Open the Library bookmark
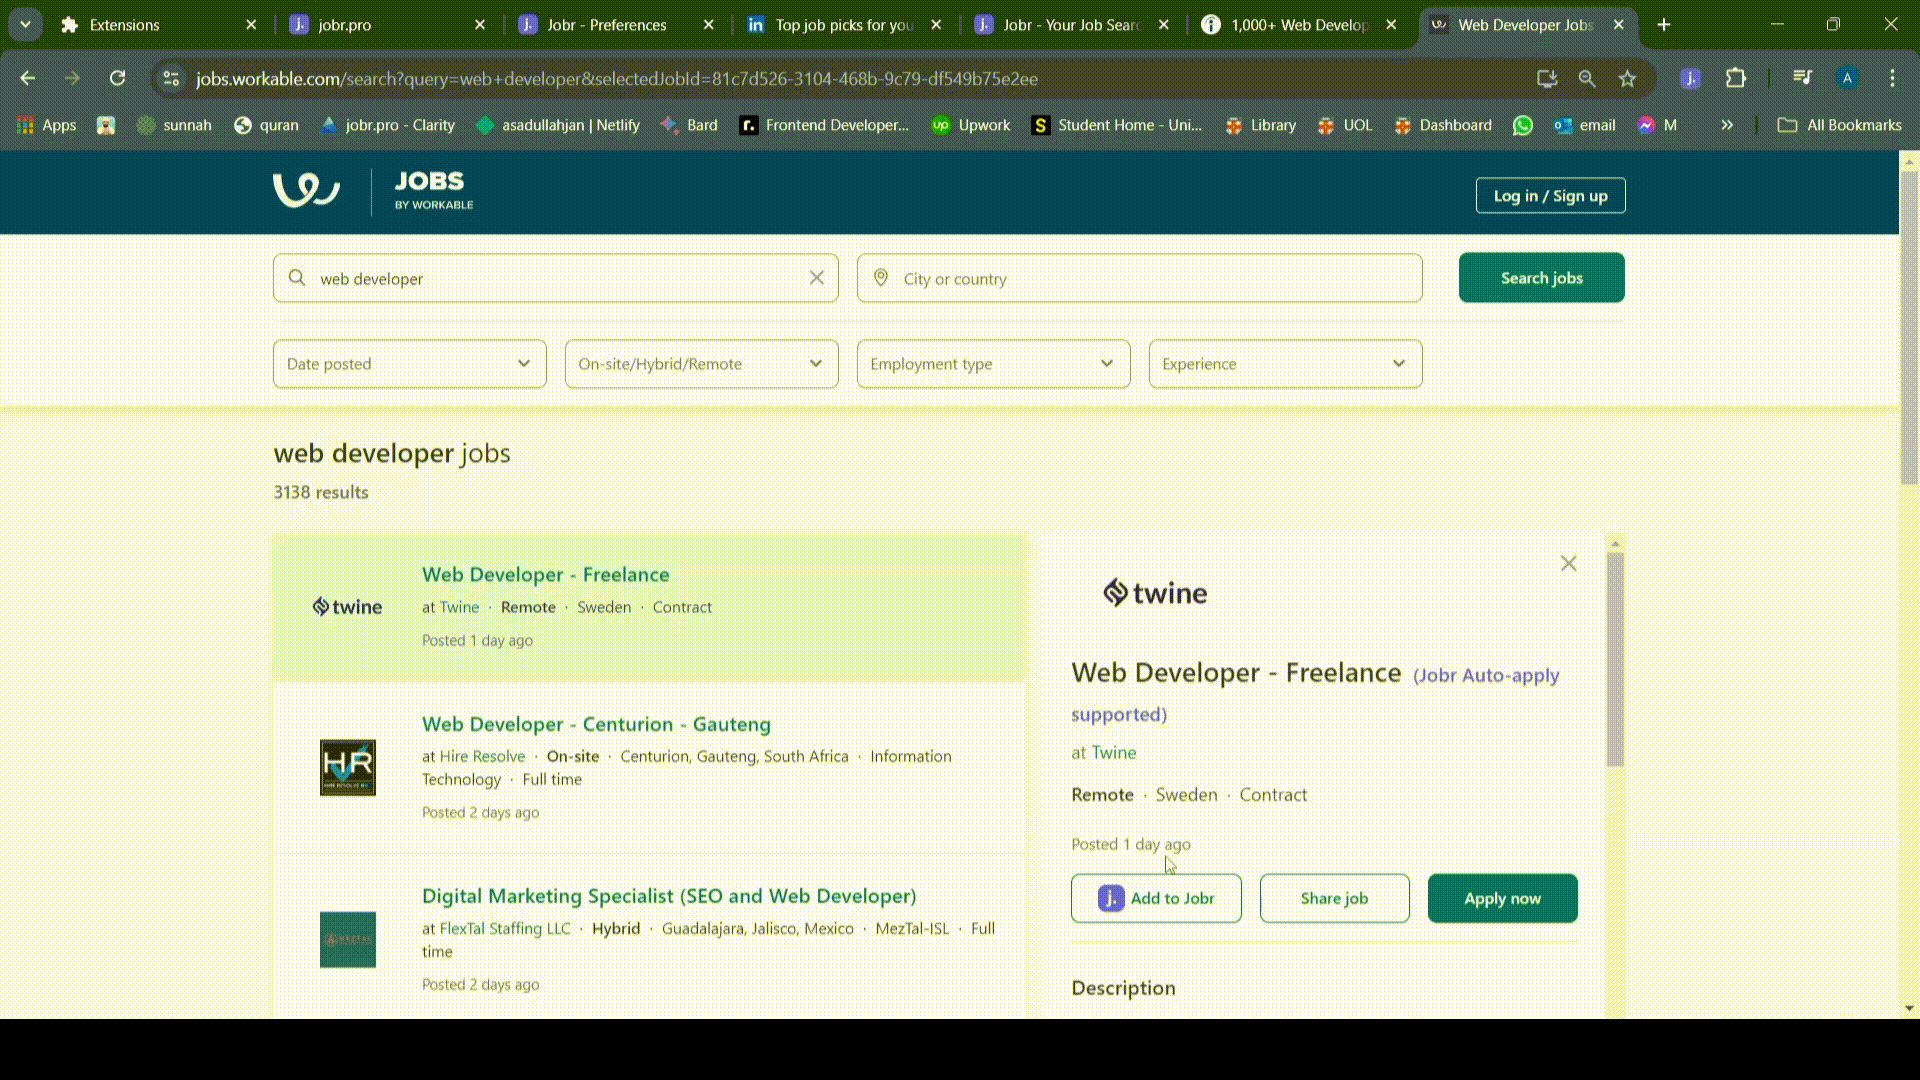This screenshot has width=1920, height=1080. click(x=1261, y=125)
